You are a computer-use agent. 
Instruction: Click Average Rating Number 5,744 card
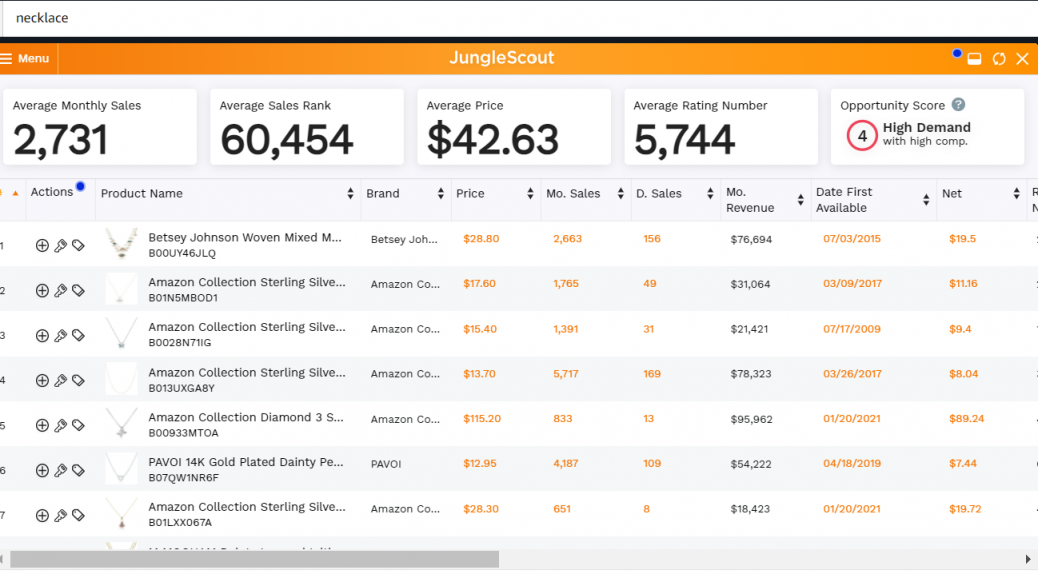721,126
